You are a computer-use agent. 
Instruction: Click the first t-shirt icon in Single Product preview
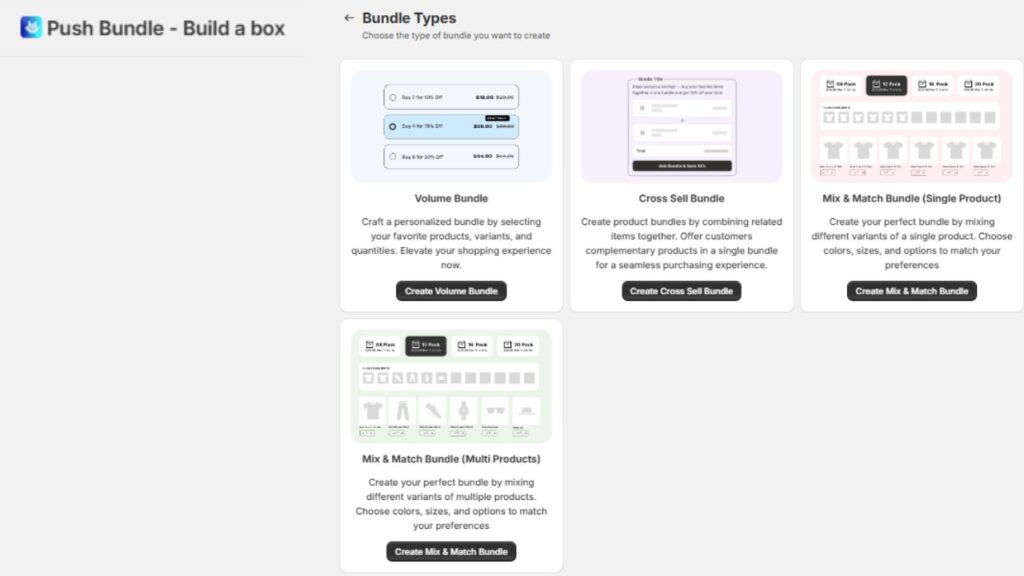[832, 148]
